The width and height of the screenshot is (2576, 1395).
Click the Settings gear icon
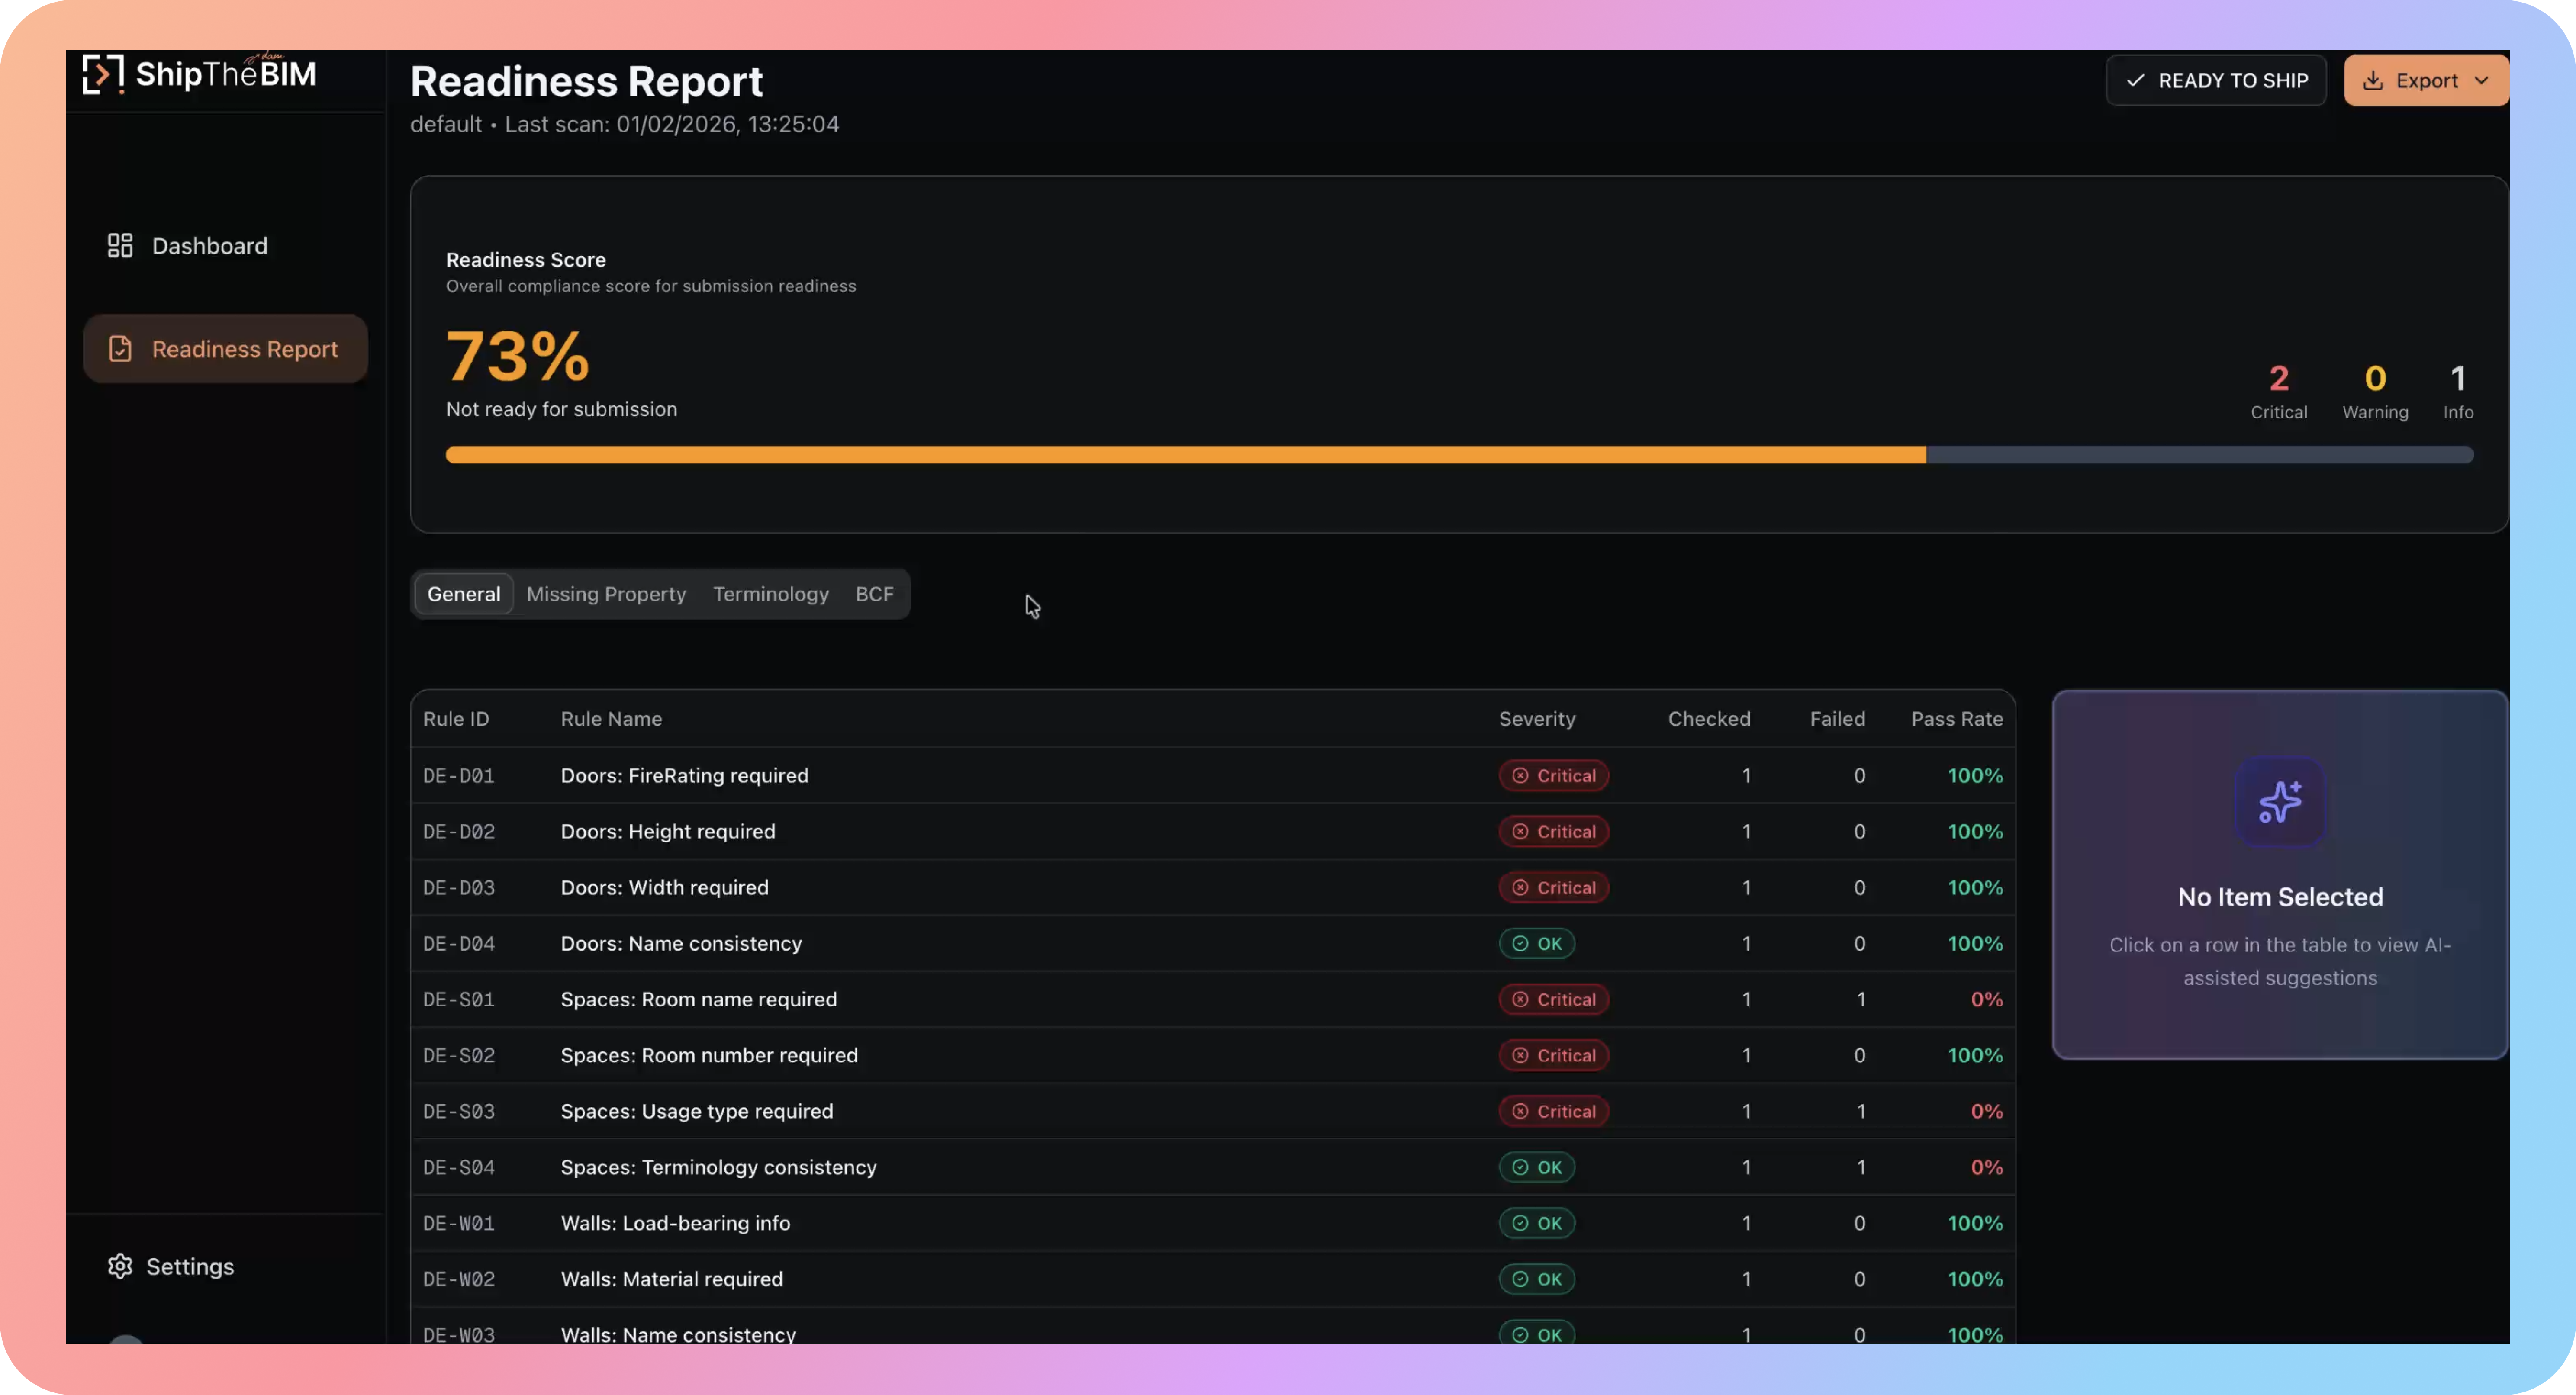click(120, 1266)
